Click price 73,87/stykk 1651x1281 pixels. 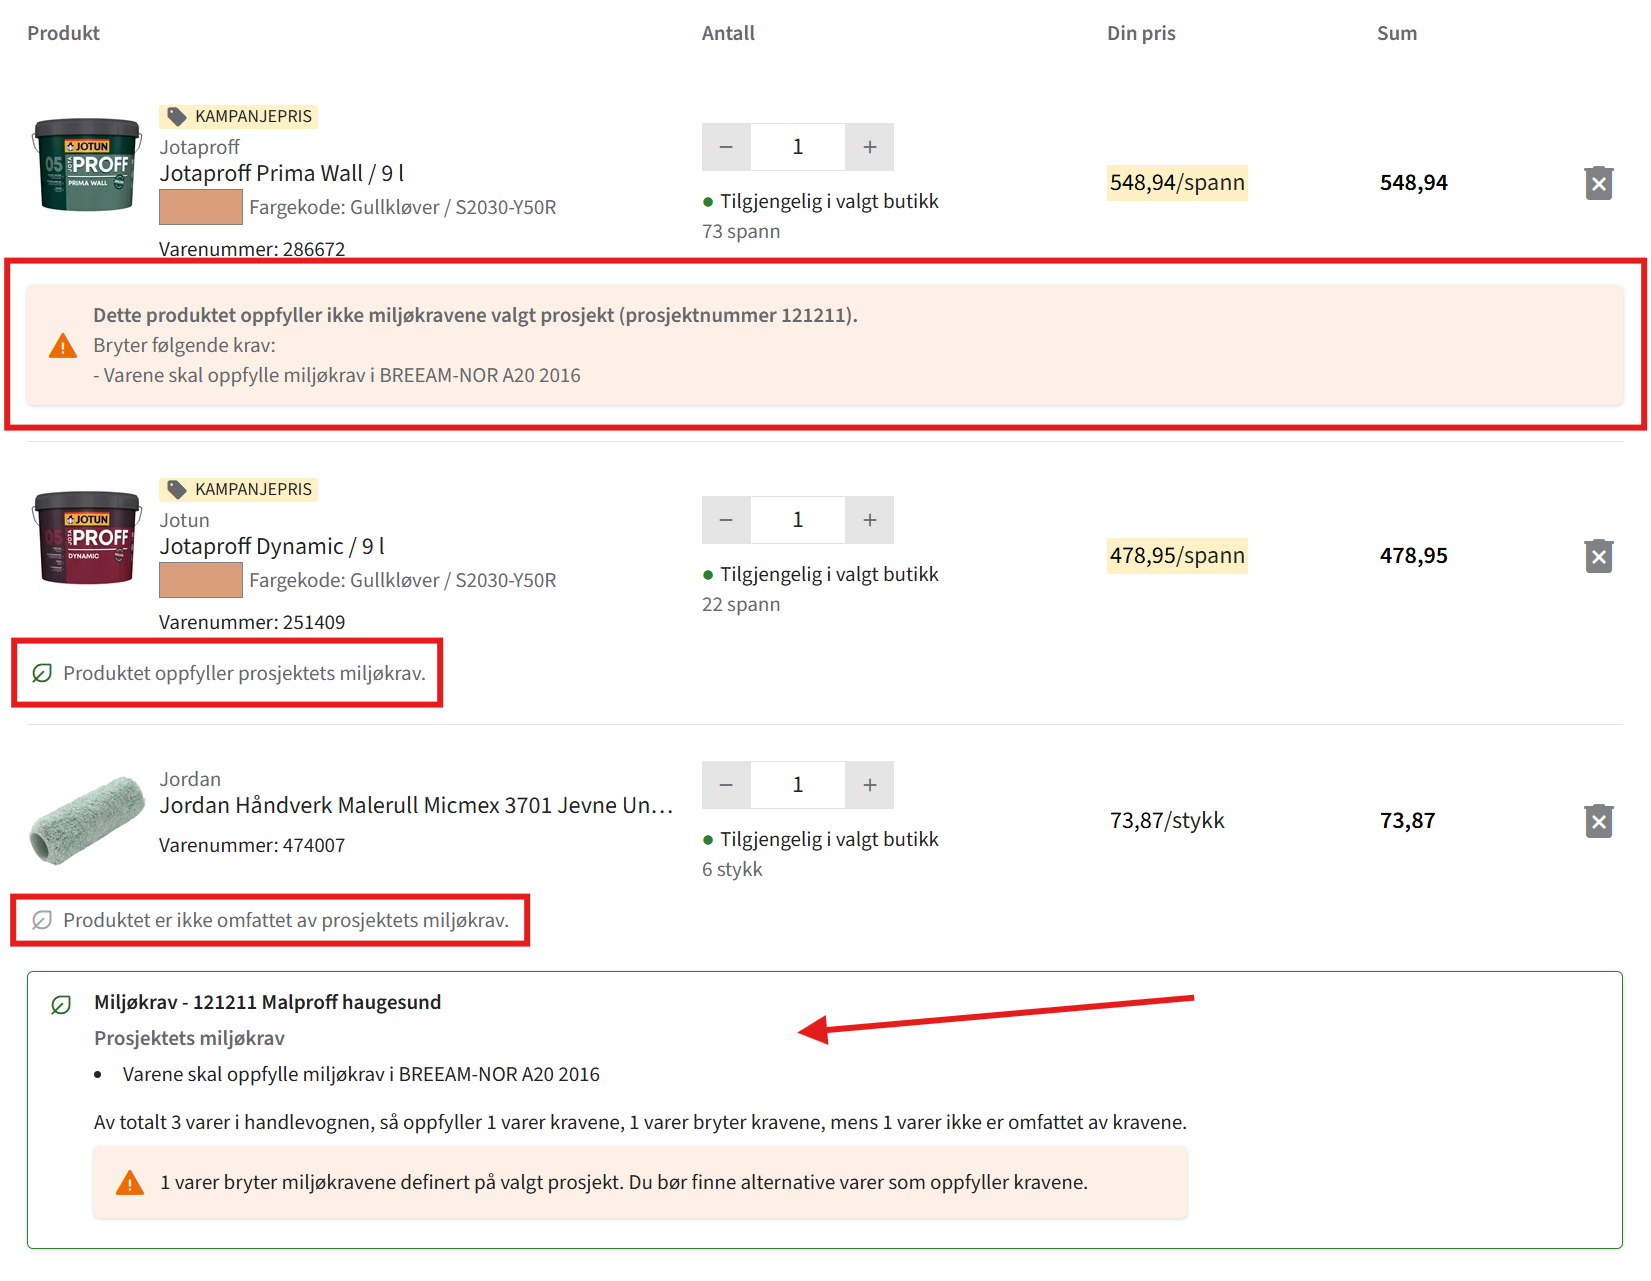tap(1167, 821)
